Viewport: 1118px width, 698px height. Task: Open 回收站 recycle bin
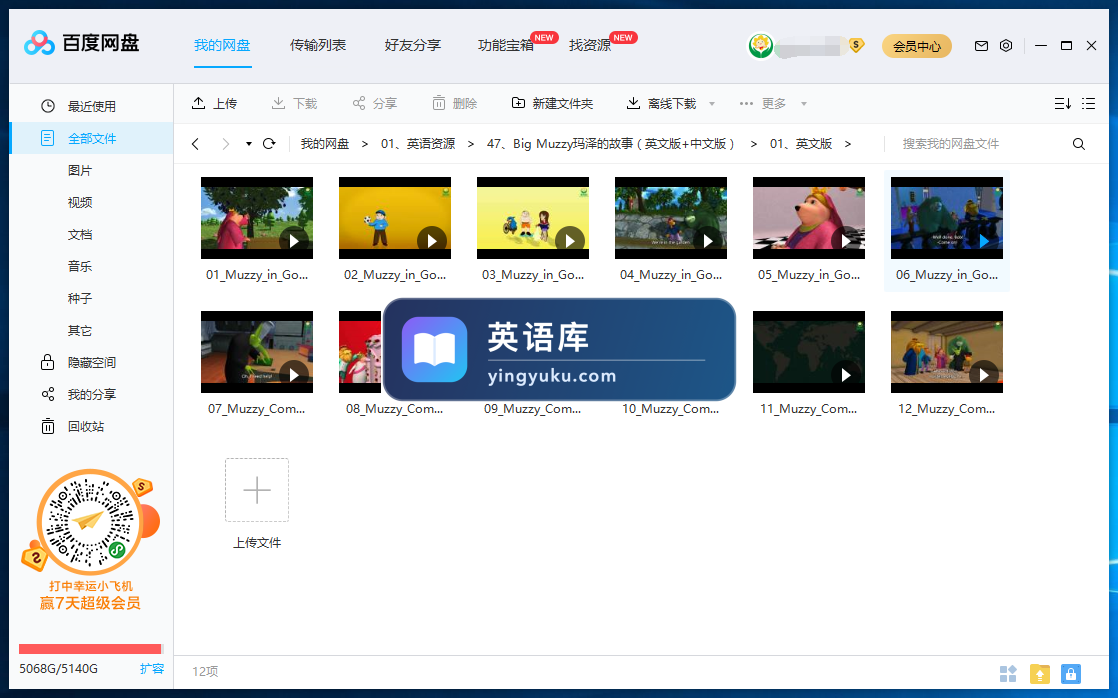coord(86,426)
